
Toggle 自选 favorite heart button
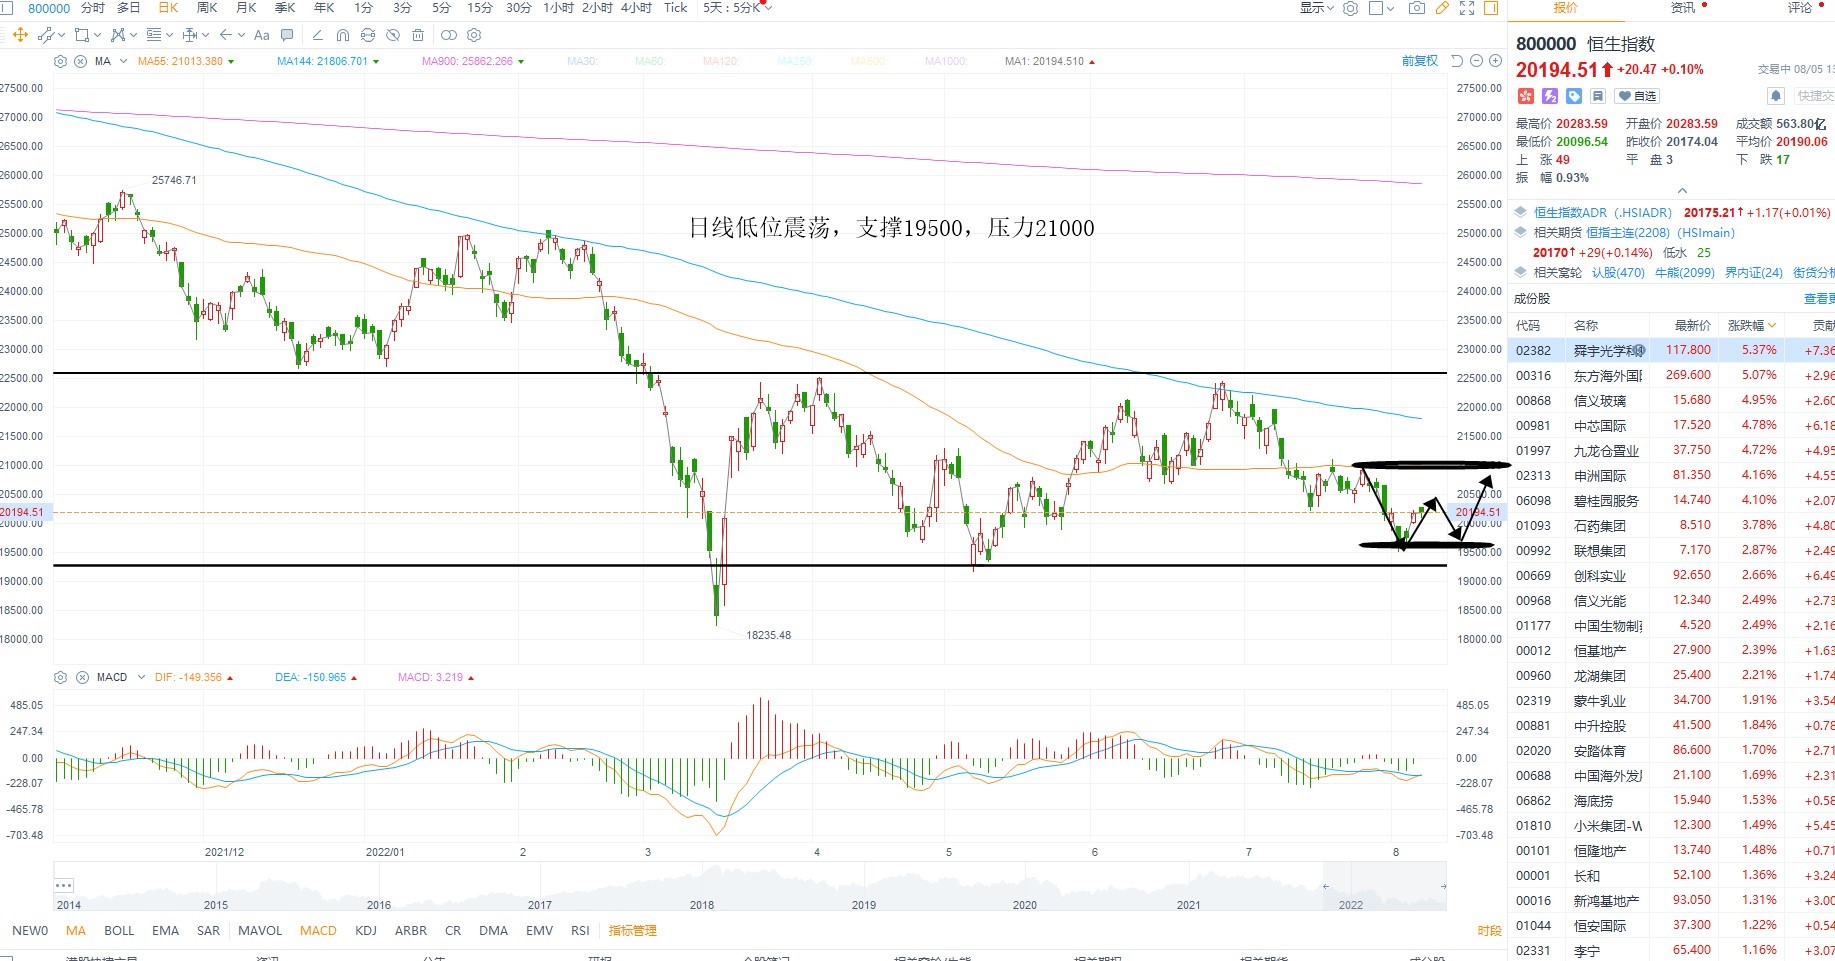tap(1637, 96)
